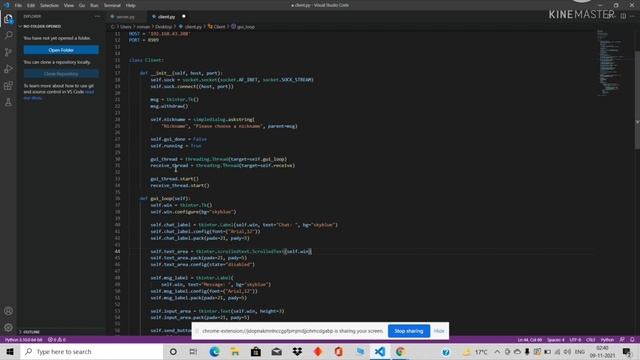Collapse the No Folder Opened section
The width and height of the screenshot is (640, 360).
click(x=42, y=26)
